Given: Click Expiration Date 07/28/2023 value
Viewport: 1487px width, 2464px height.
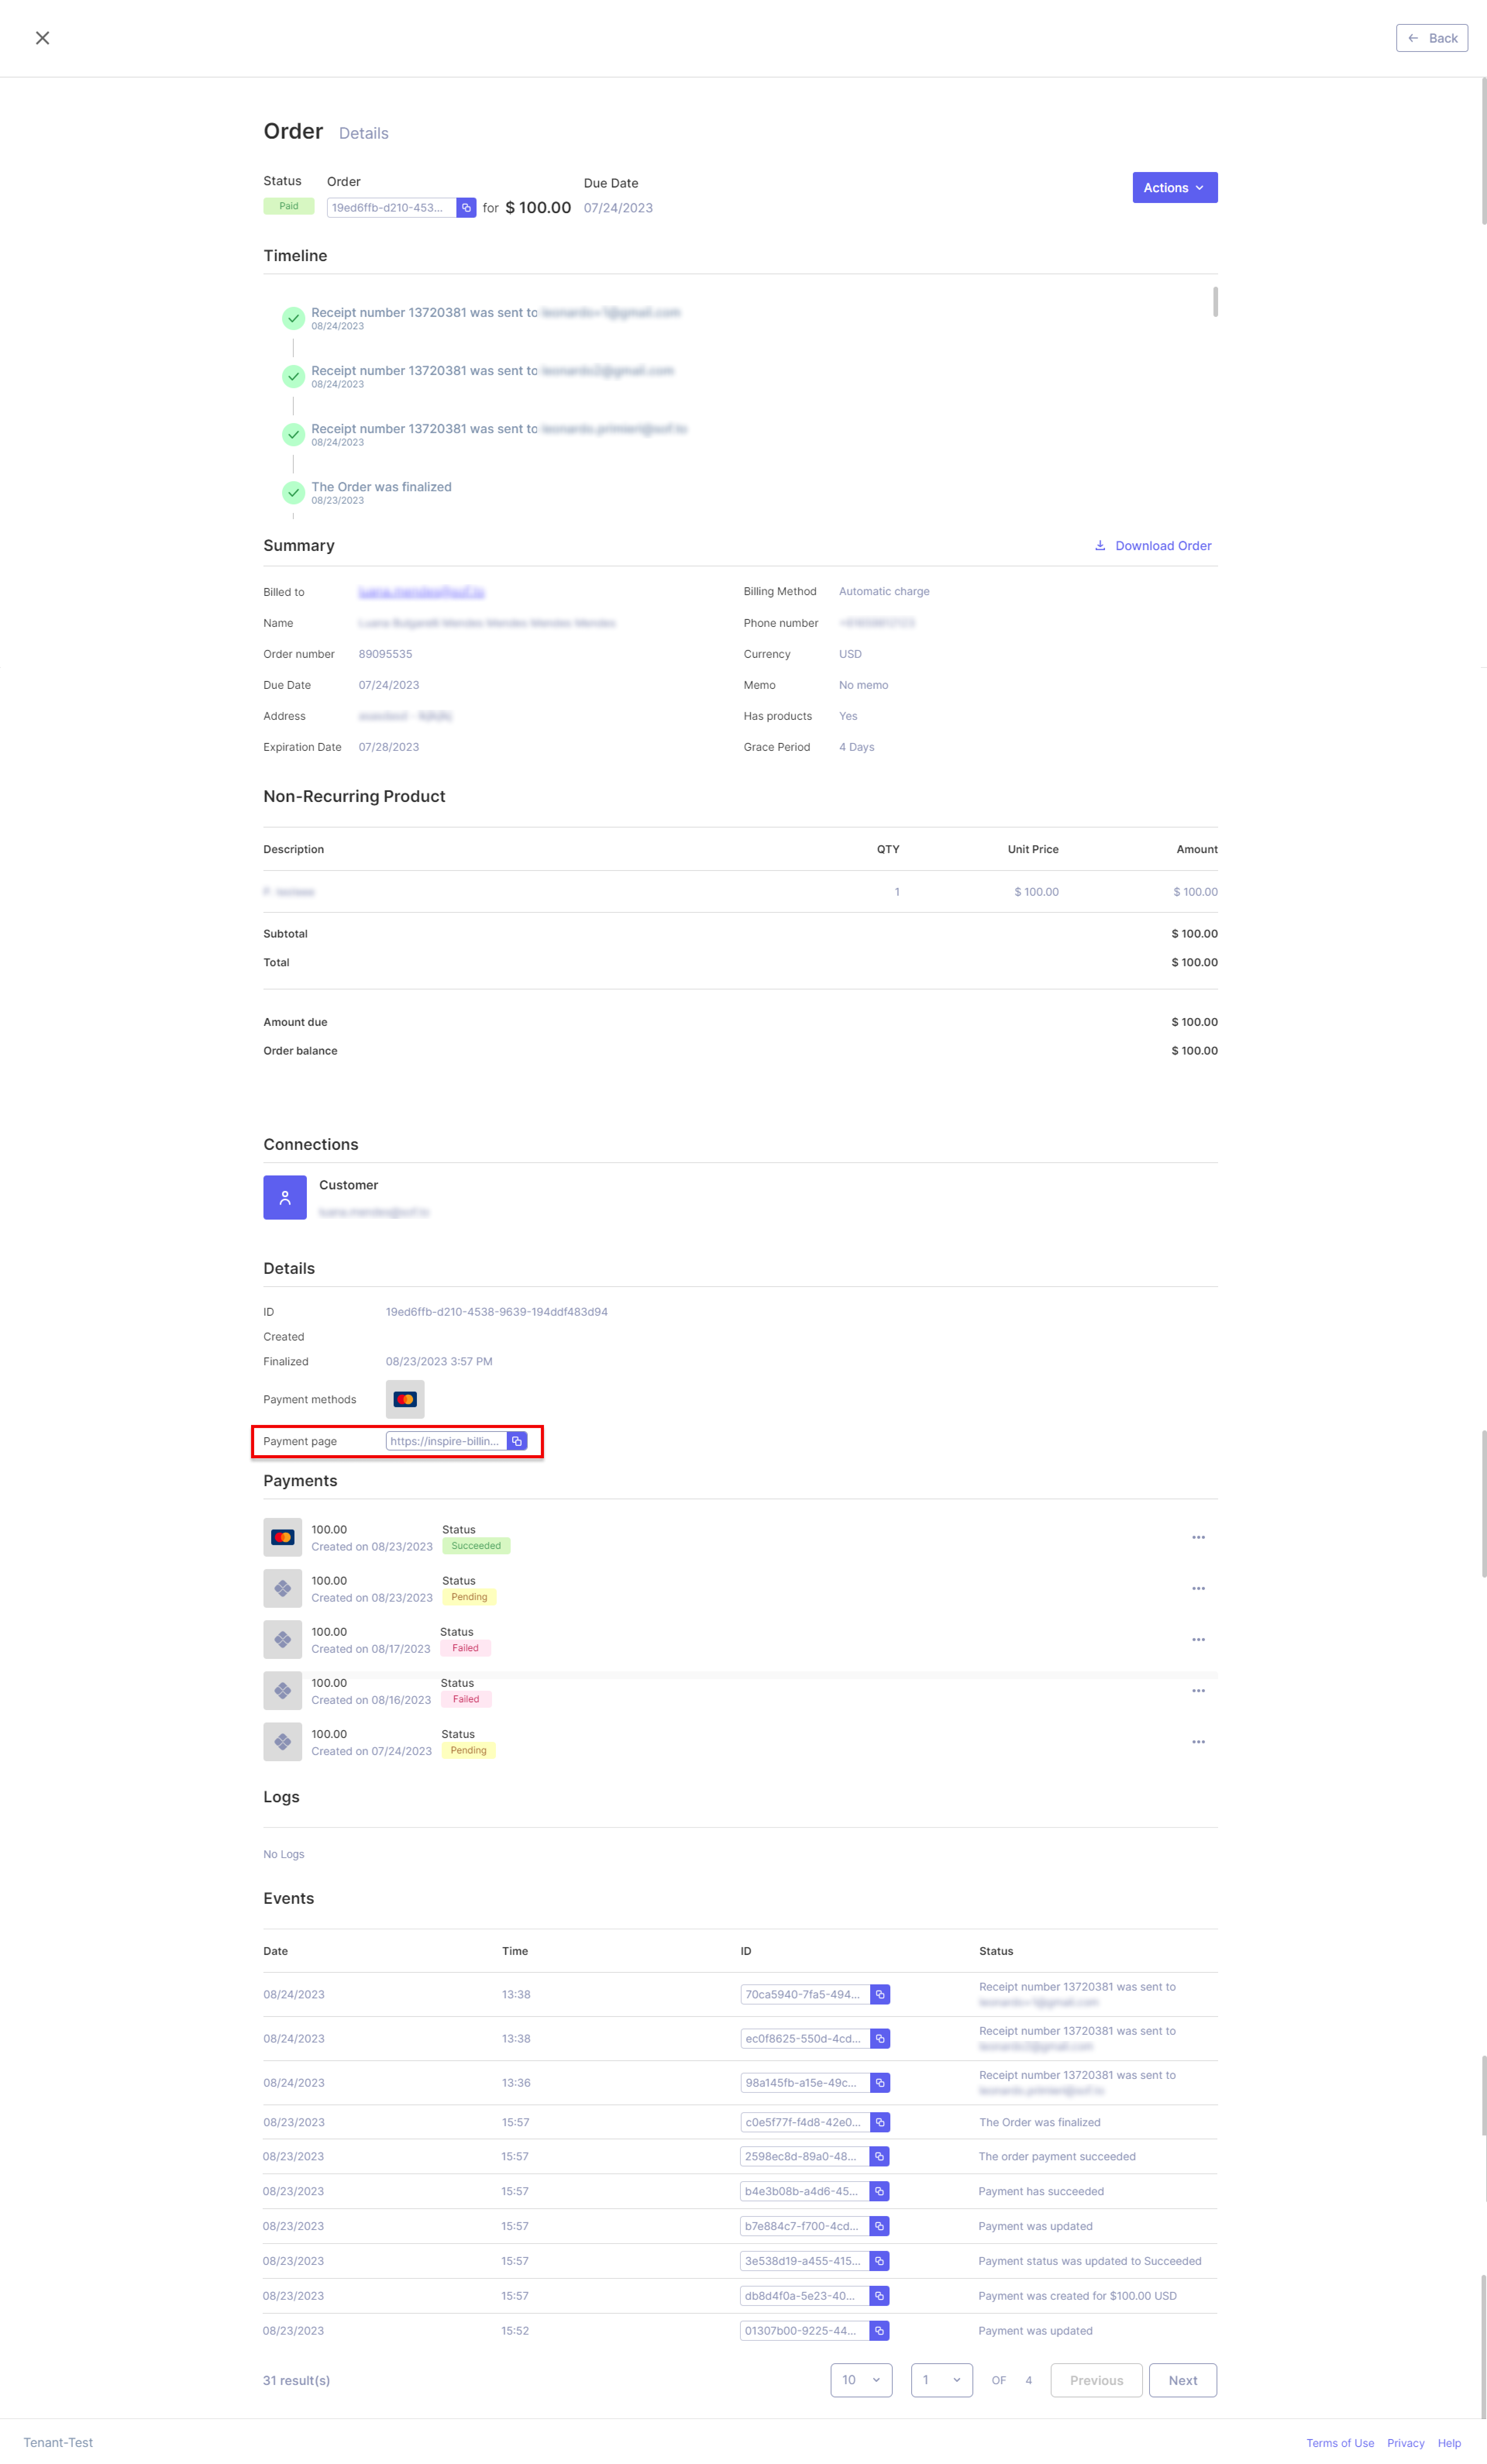Looking at the screenshot, I should point(389,747).
